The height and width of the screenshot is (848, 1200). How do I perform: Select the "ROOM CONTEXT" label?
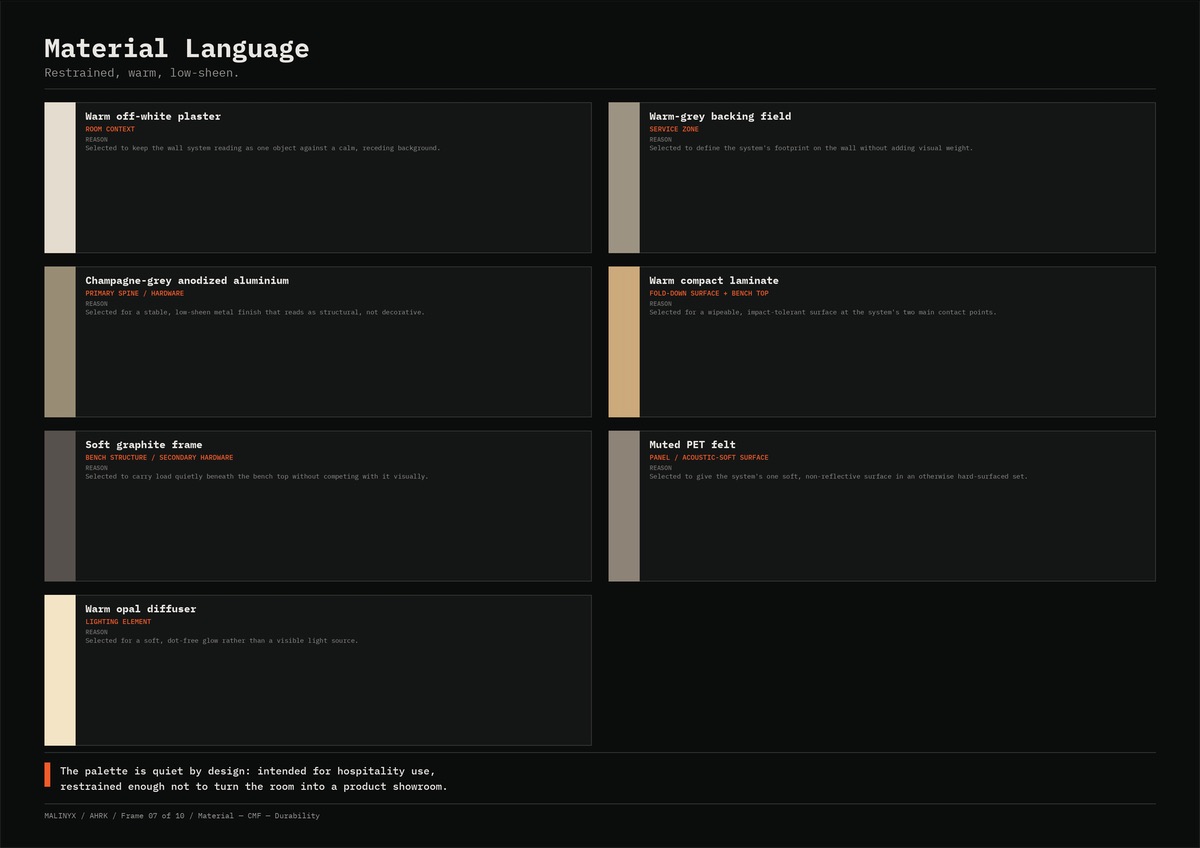[110, 129]
